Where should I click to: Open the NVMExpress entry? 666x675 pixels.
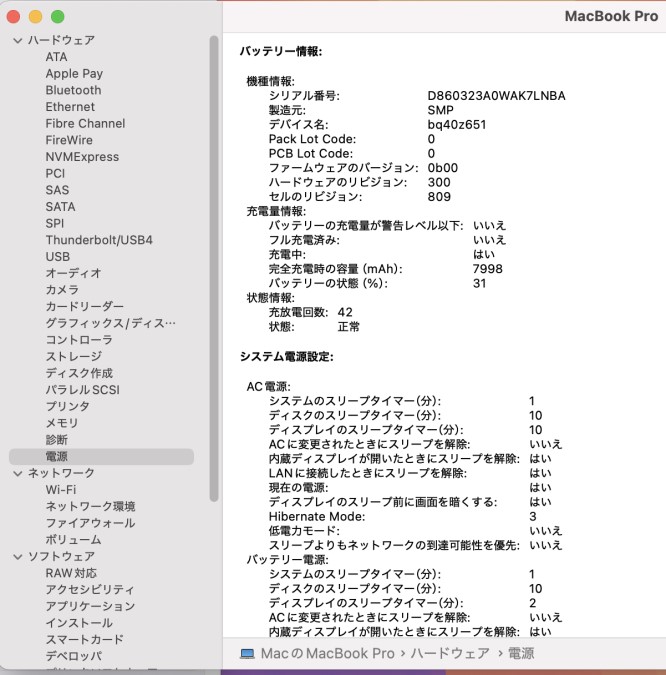(x=82, y=157)
